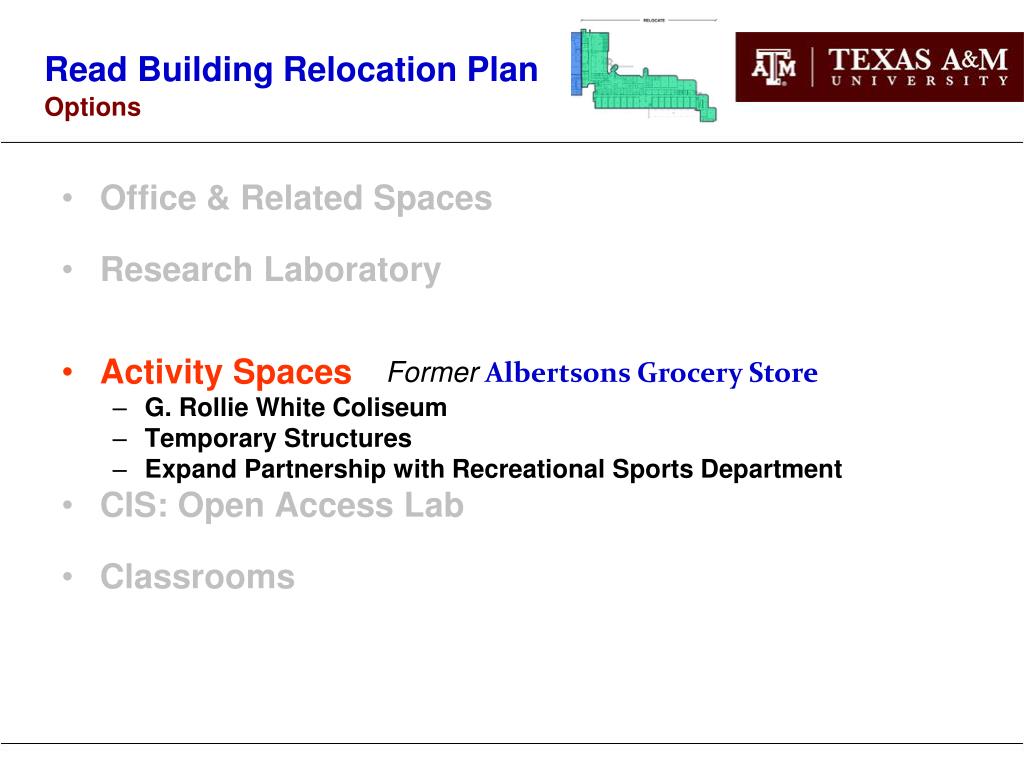Select the Read Building Relocation Plan title
Viewport: 1024px width, 768px height.
(291, 69)
